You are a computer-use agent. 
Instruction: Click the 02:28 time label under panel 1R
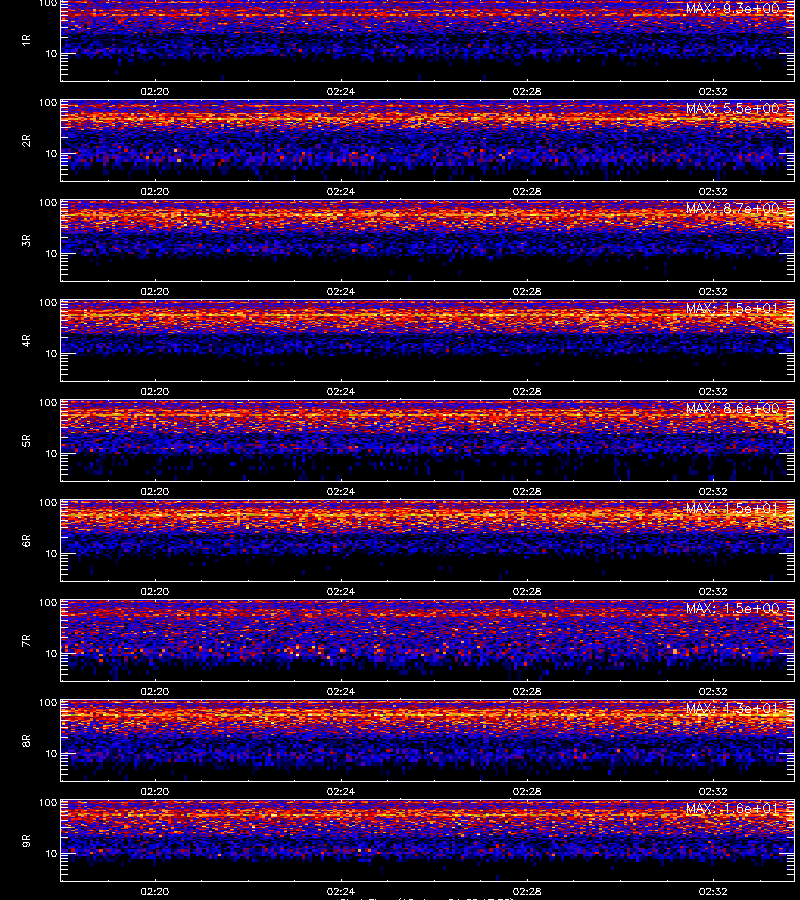[527, 91]
